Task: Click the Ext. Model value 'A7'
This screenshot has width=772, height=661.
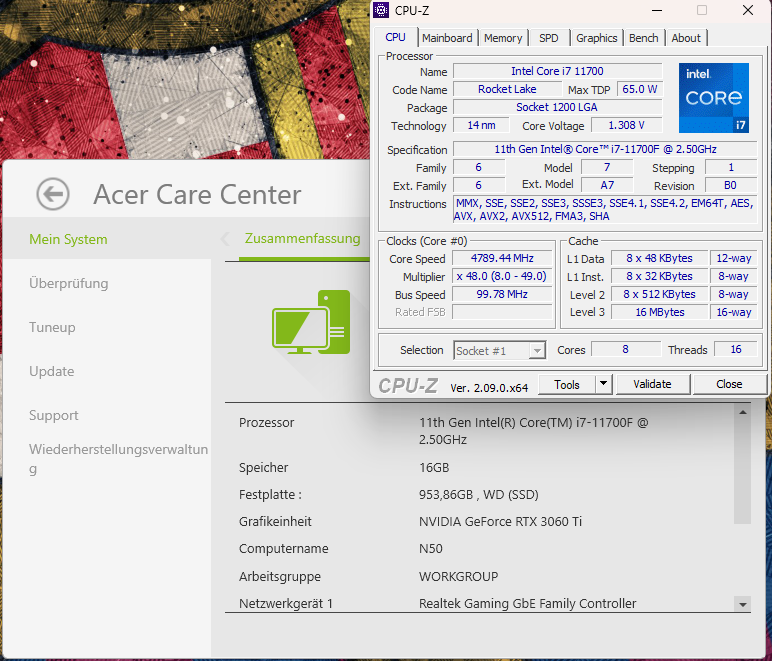Action: pos(607,185)
